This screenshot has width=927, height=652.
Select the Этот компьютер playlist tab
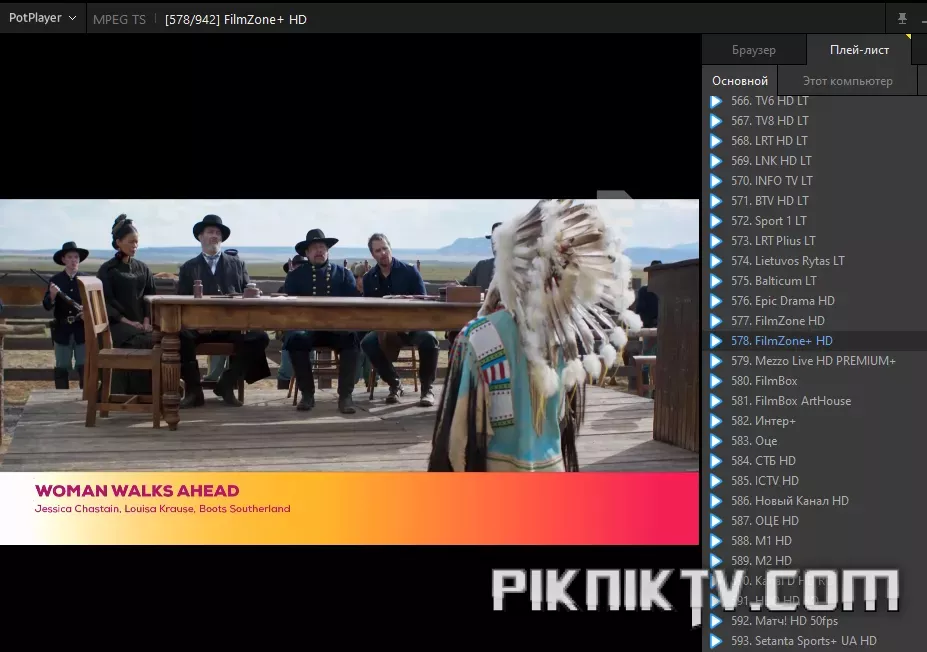pos(847,81)
